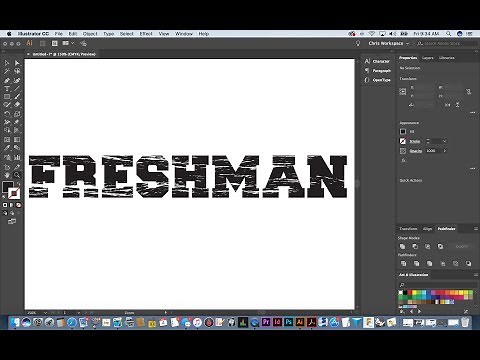Image resolution: width=480 pixels, height=360 pixels.
Task: Open the Object menu
Action: (x=90, y=34)
